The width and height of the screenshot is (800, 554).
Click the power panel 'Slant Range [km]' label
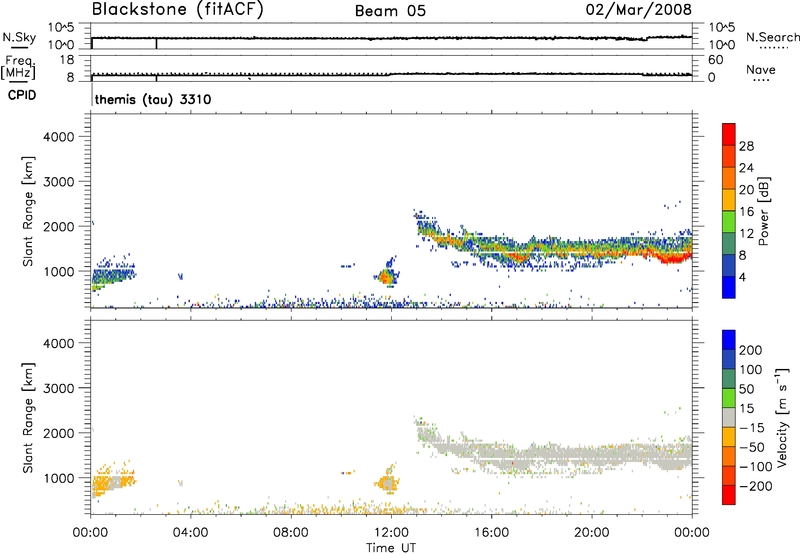tap(29, 211)
